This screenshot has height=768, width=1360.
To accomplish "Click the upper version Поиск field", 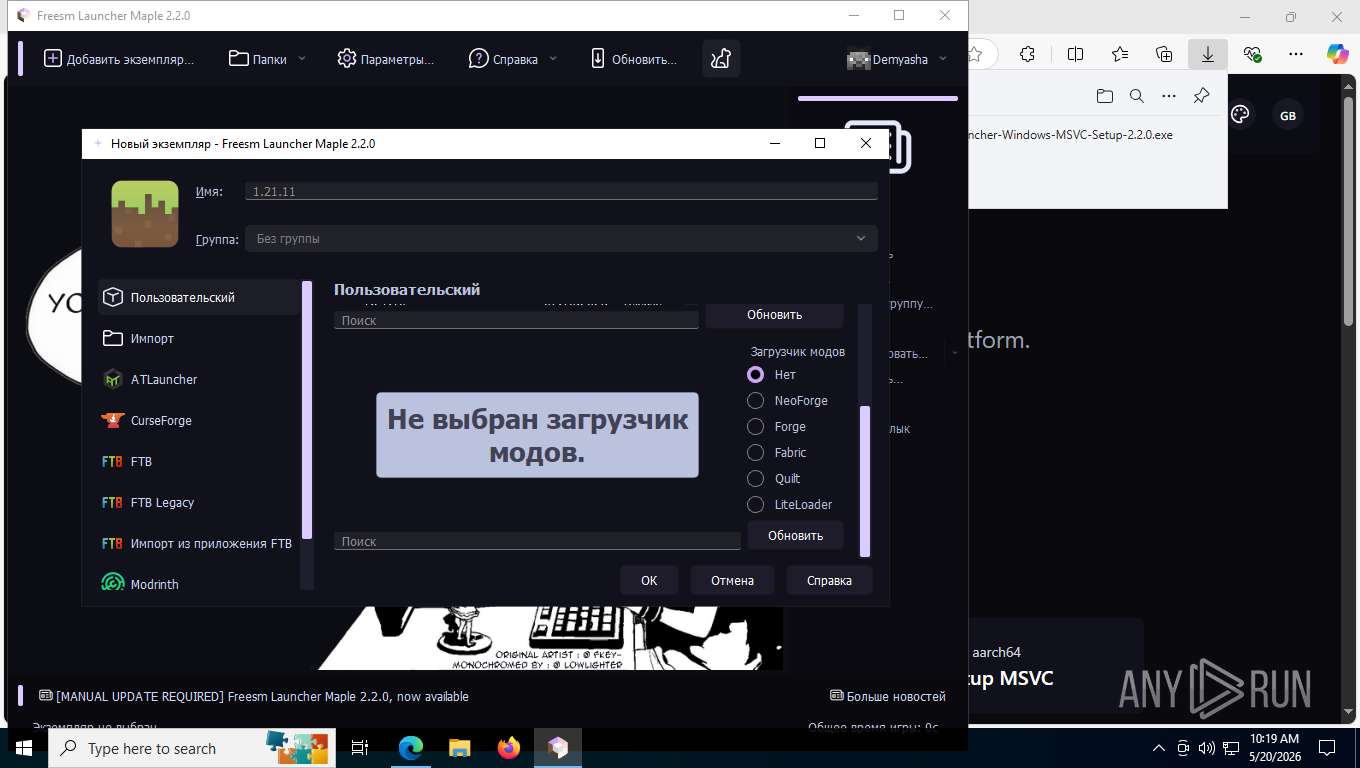I will (x=516, y=320).
